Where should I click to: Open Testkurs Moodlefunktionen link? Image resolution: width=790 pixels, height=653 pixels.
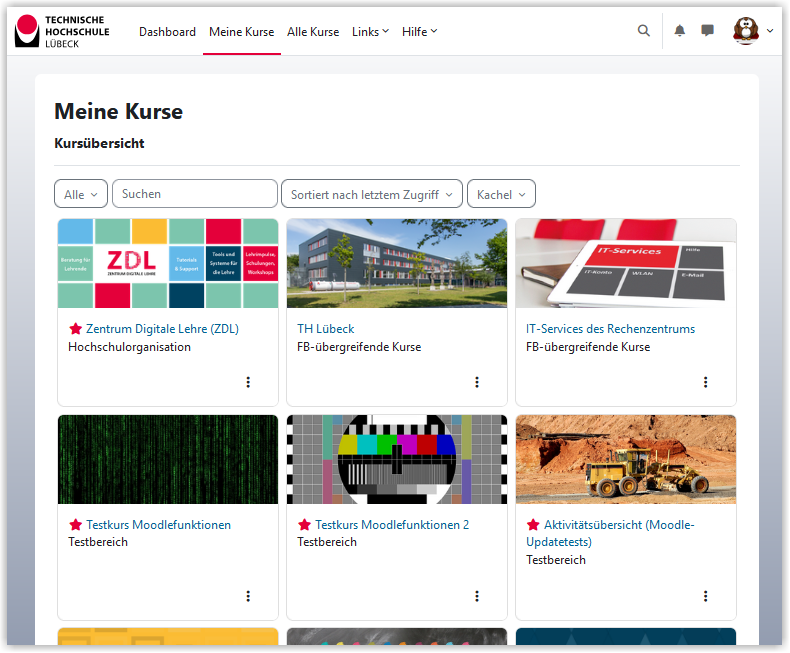tap(158, 525)
